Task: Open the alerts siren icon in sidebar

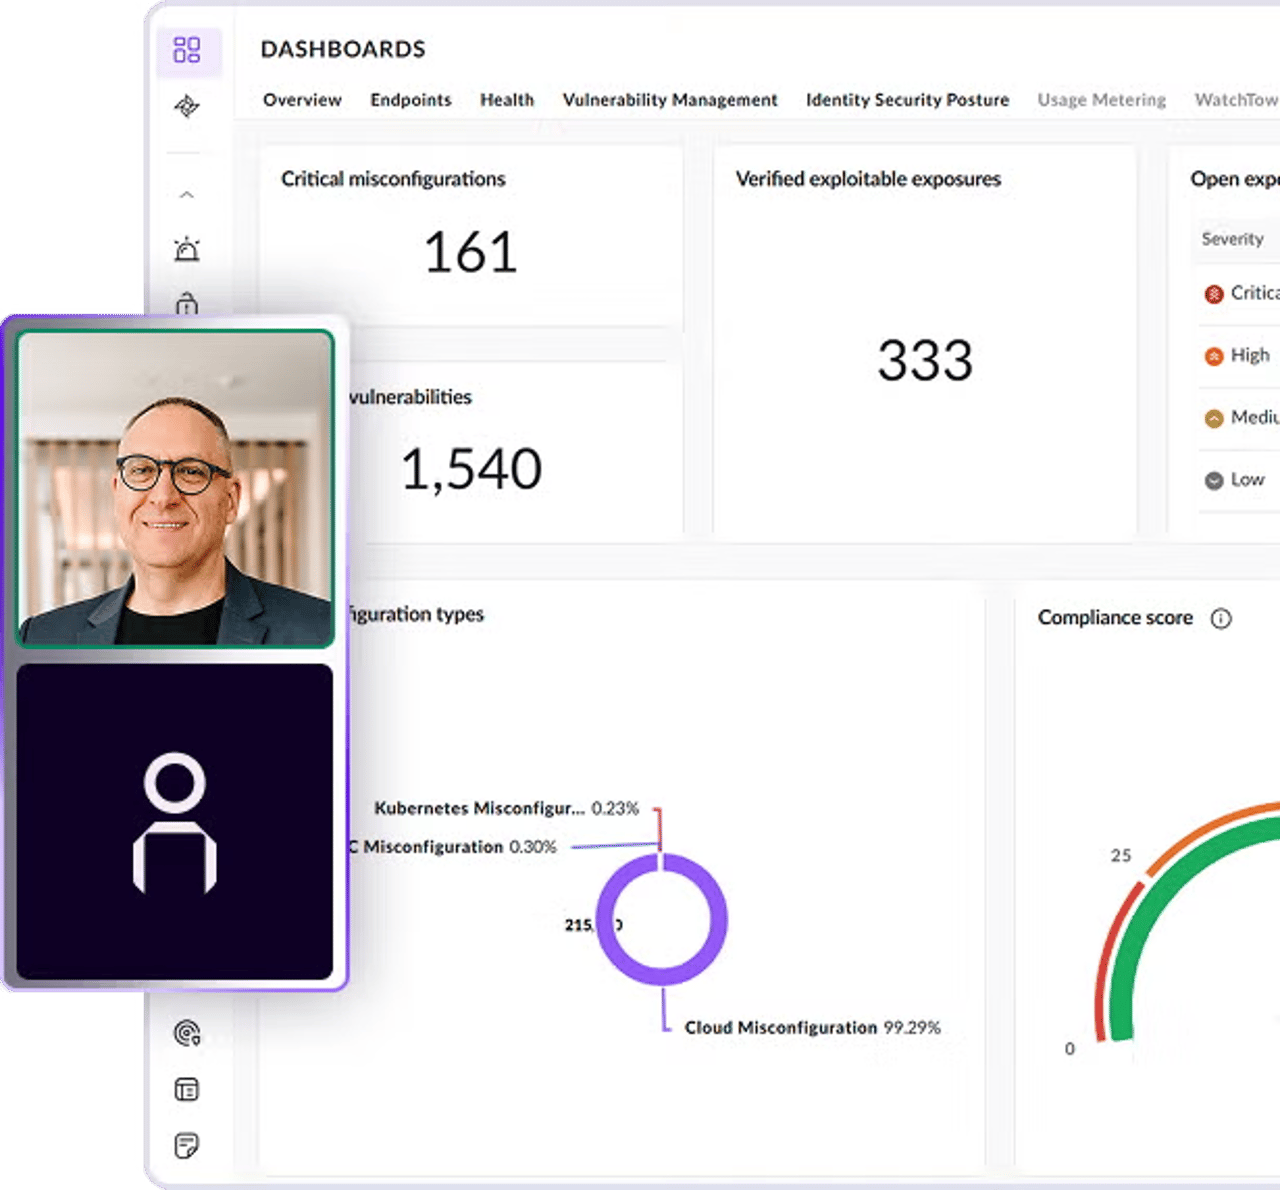Action: pyautogui.click(x=187, y=249)
